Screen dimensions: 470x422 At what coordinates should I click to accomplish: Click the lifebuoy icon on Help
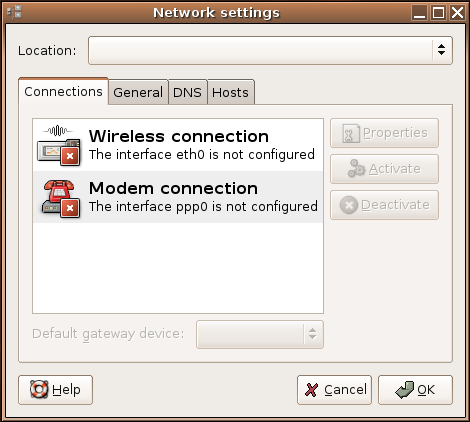[x=39, y=389]
